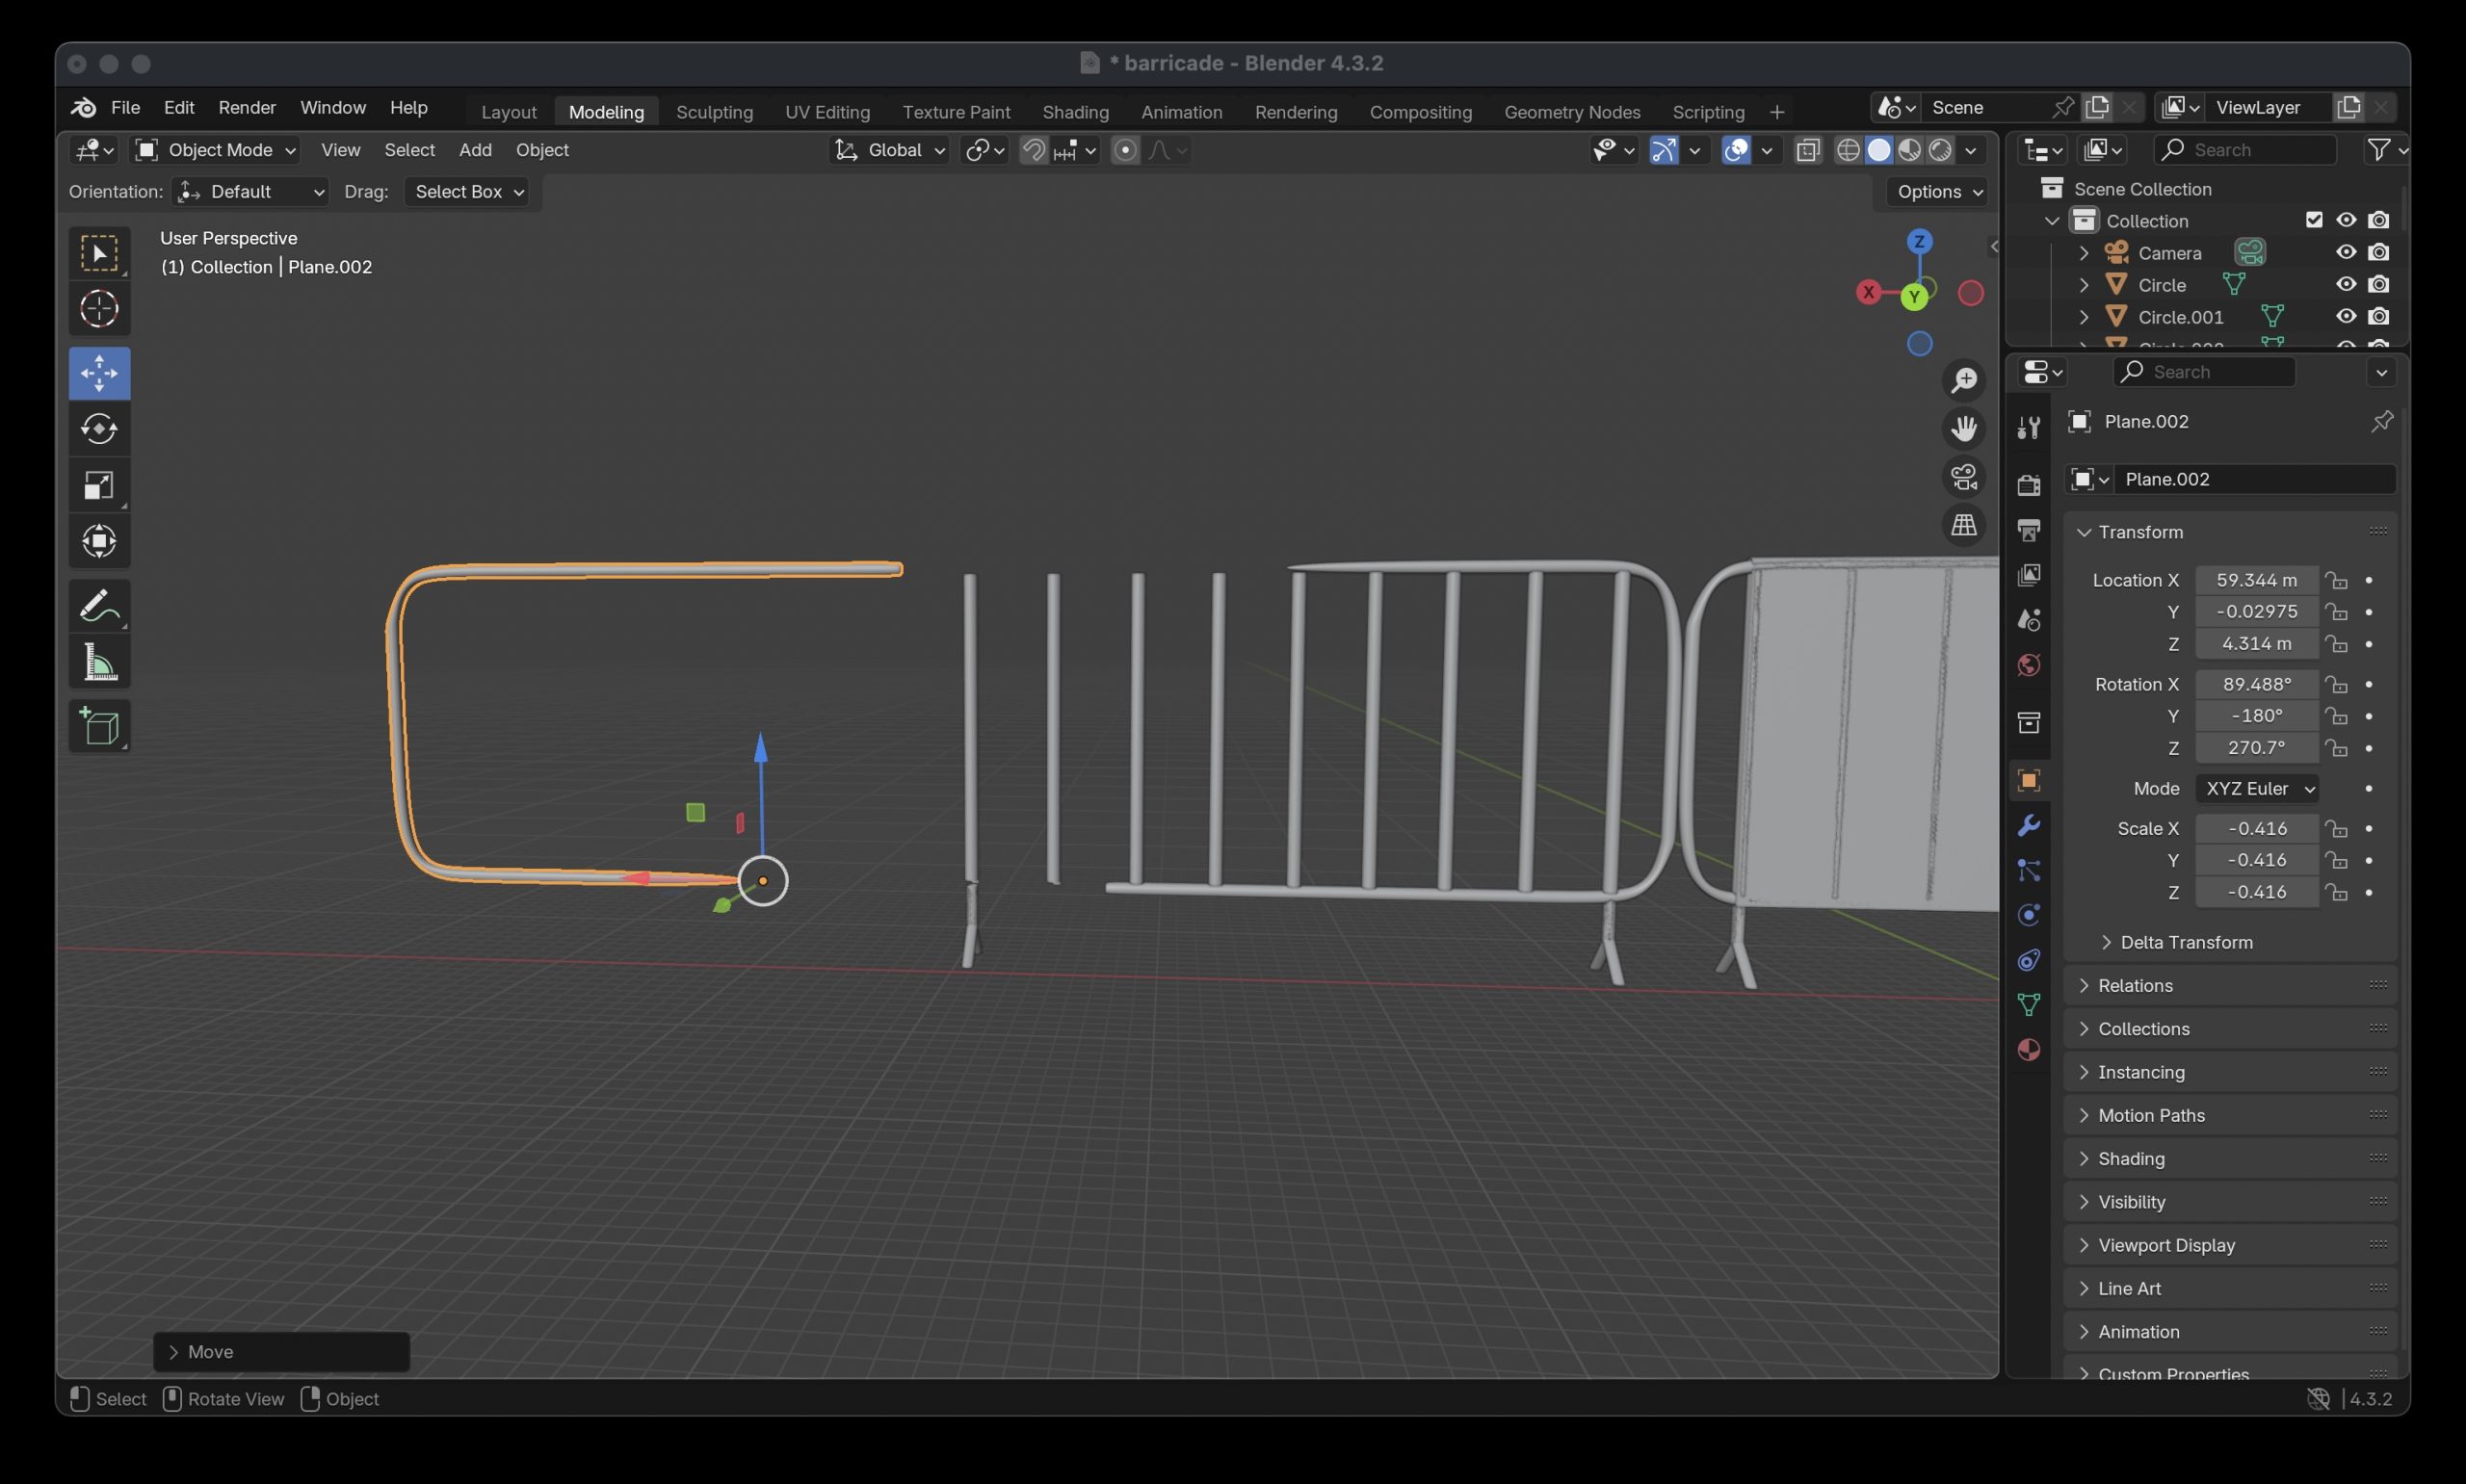This screenshot has height=1484, width=2466.
Task: Click the 3D Cursor tool
Action: (x=99, y=309)
